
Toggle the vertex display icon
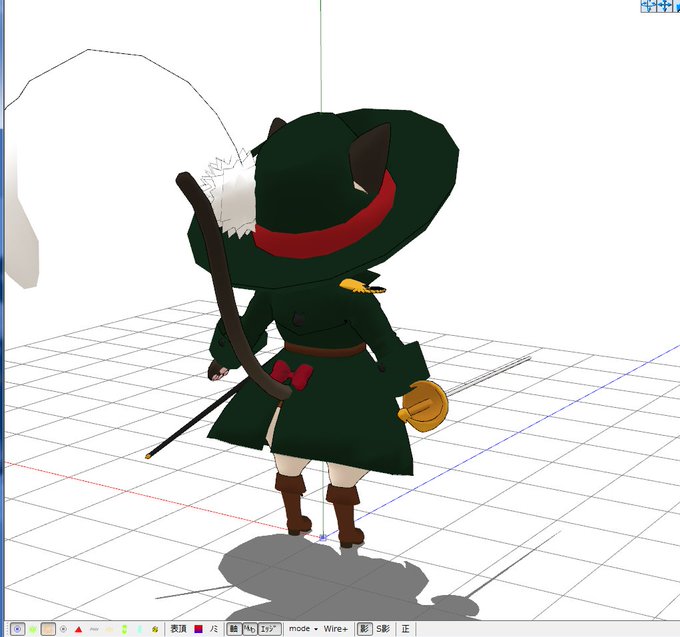(x=17, y=629)
